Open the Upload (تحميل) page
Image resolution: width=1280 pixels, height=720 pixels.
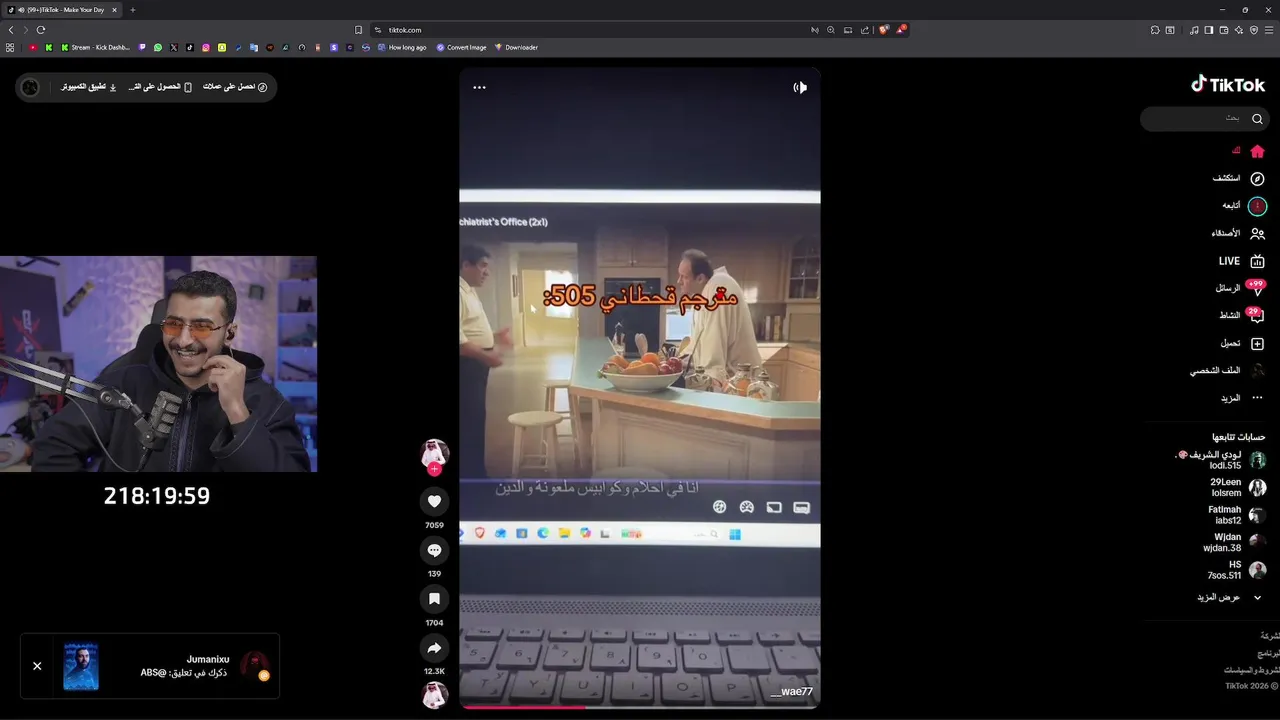pyautogui.click(x=1242, y=343)
